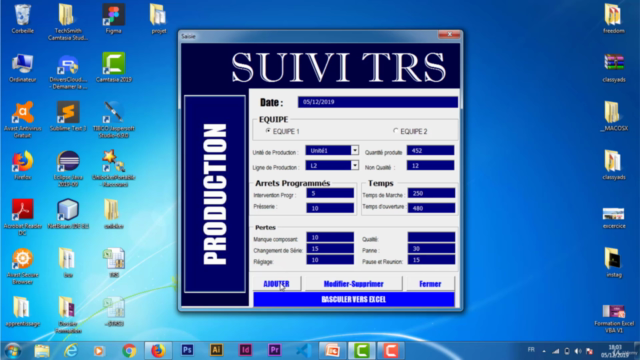Select the projet folder on desktop
640x360 pixels.
158,19
